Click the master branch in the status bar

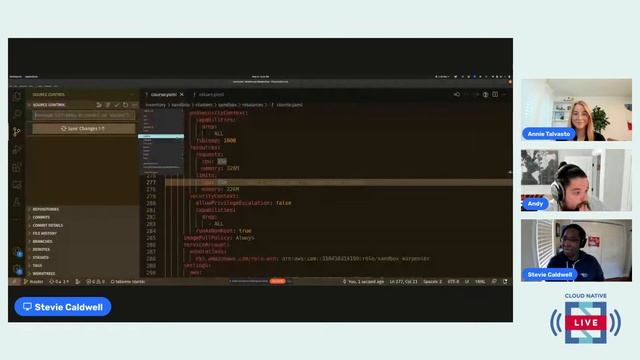click(34, 282)
